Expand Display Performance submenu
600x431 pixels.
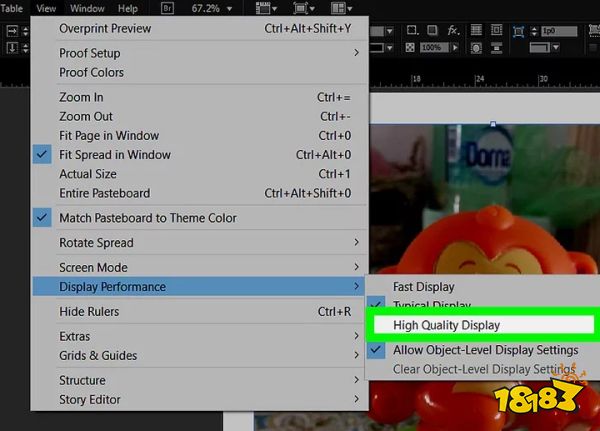coord(199,286)
